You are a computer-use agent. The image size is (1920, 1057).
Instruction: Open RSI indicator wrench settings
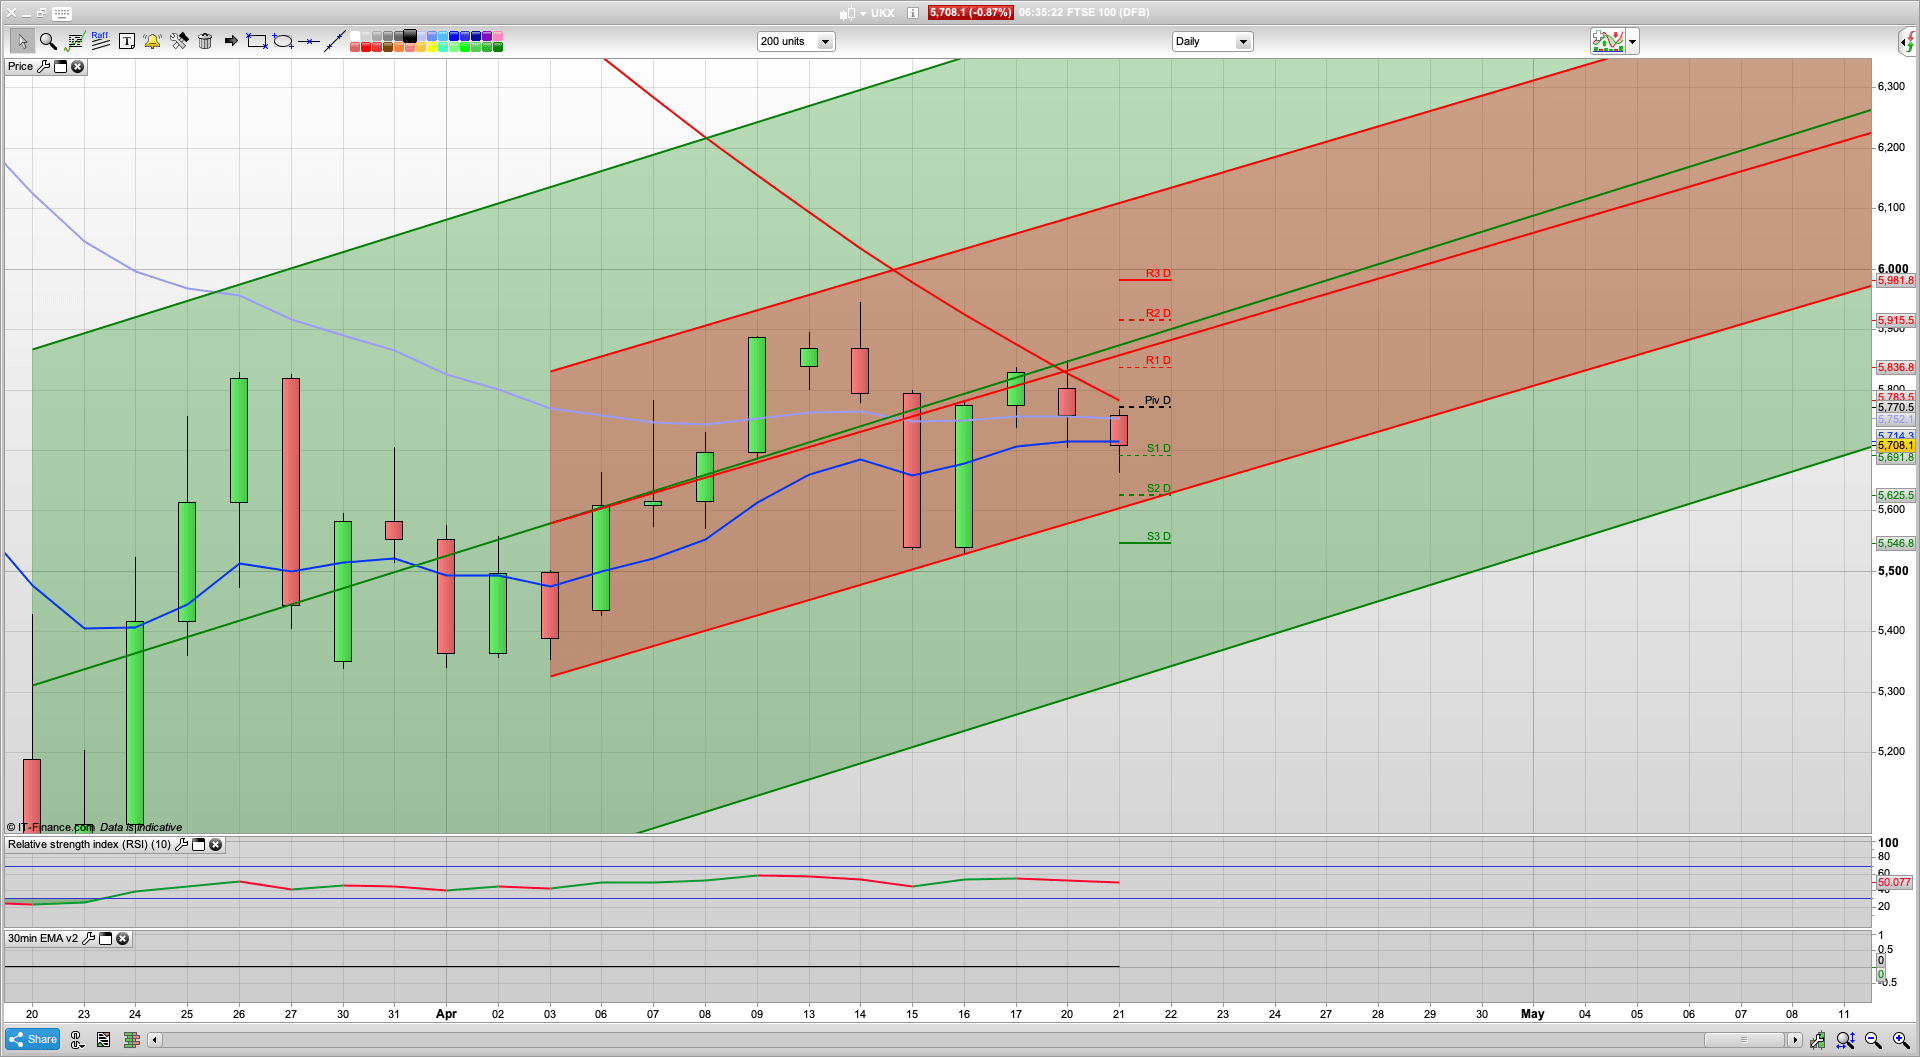click(181, 845)
